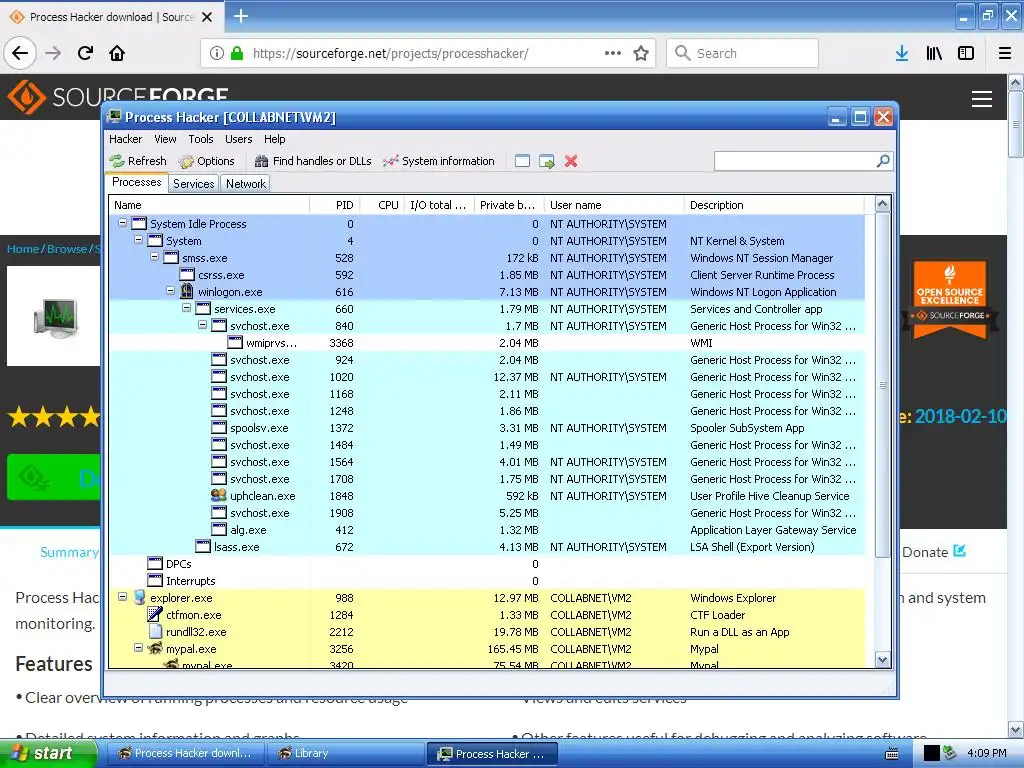The image size is (1024, 768).
Task: Click the browser Search box
Action: [743, 53]
